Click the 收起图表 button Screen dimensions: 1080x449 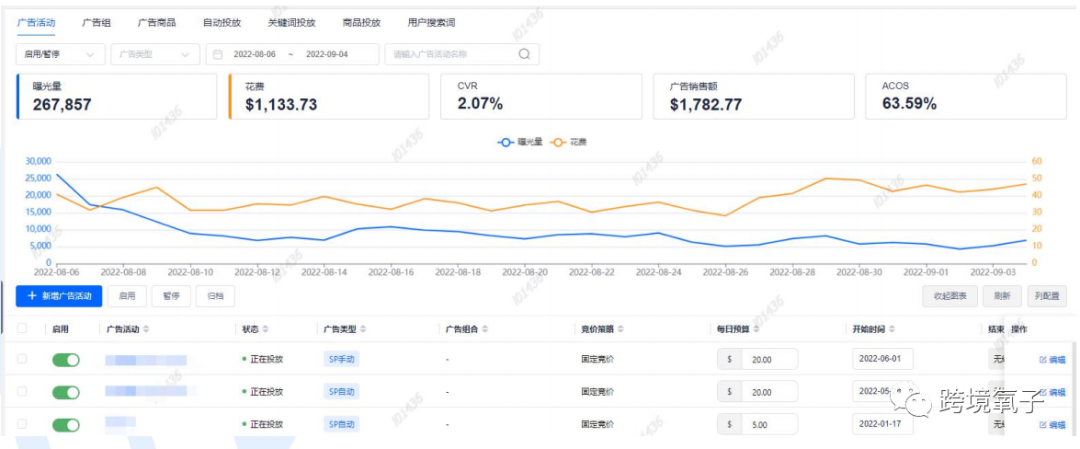point(950,296)
